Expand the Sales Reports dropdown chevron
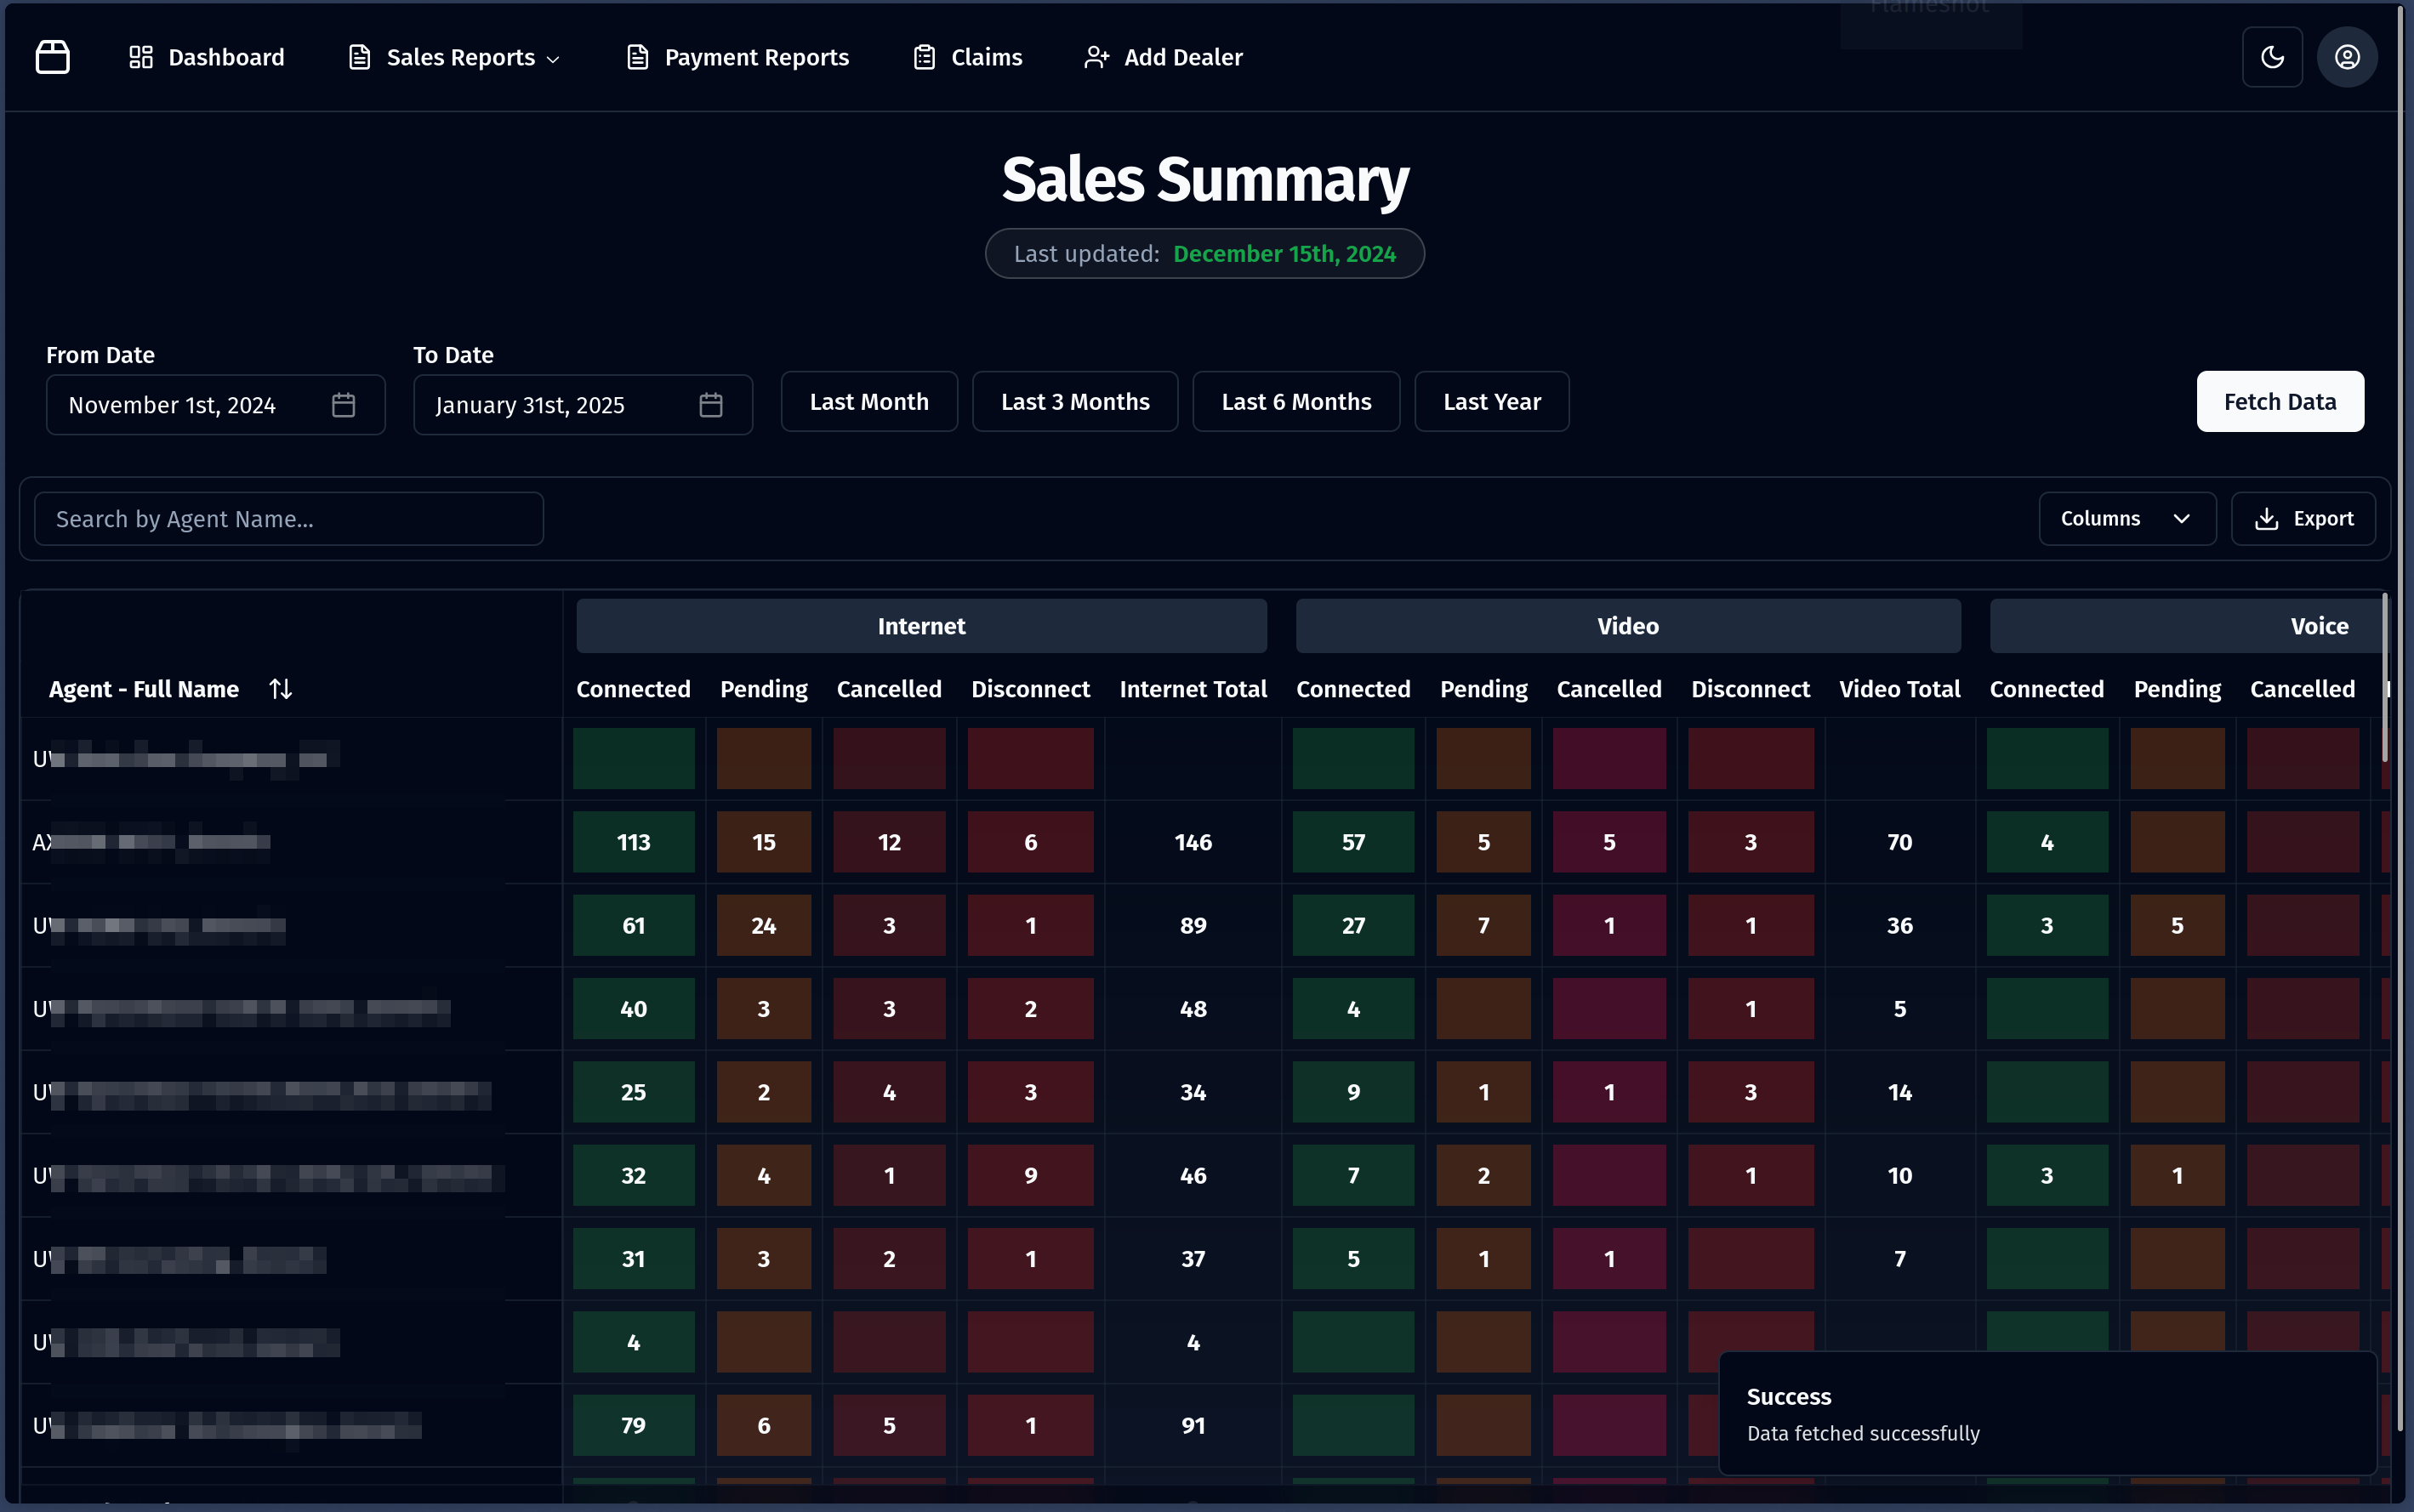The width and height of the screenshot is (2414, 1512). tap(553, 58)
